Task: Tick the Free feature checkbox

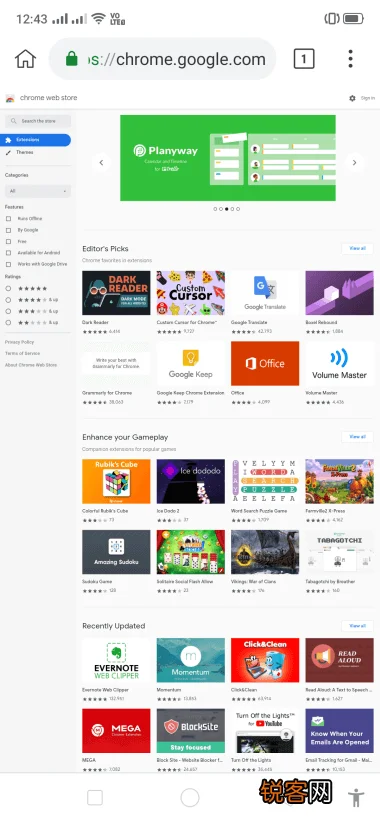Action: (x=8, y=241)
